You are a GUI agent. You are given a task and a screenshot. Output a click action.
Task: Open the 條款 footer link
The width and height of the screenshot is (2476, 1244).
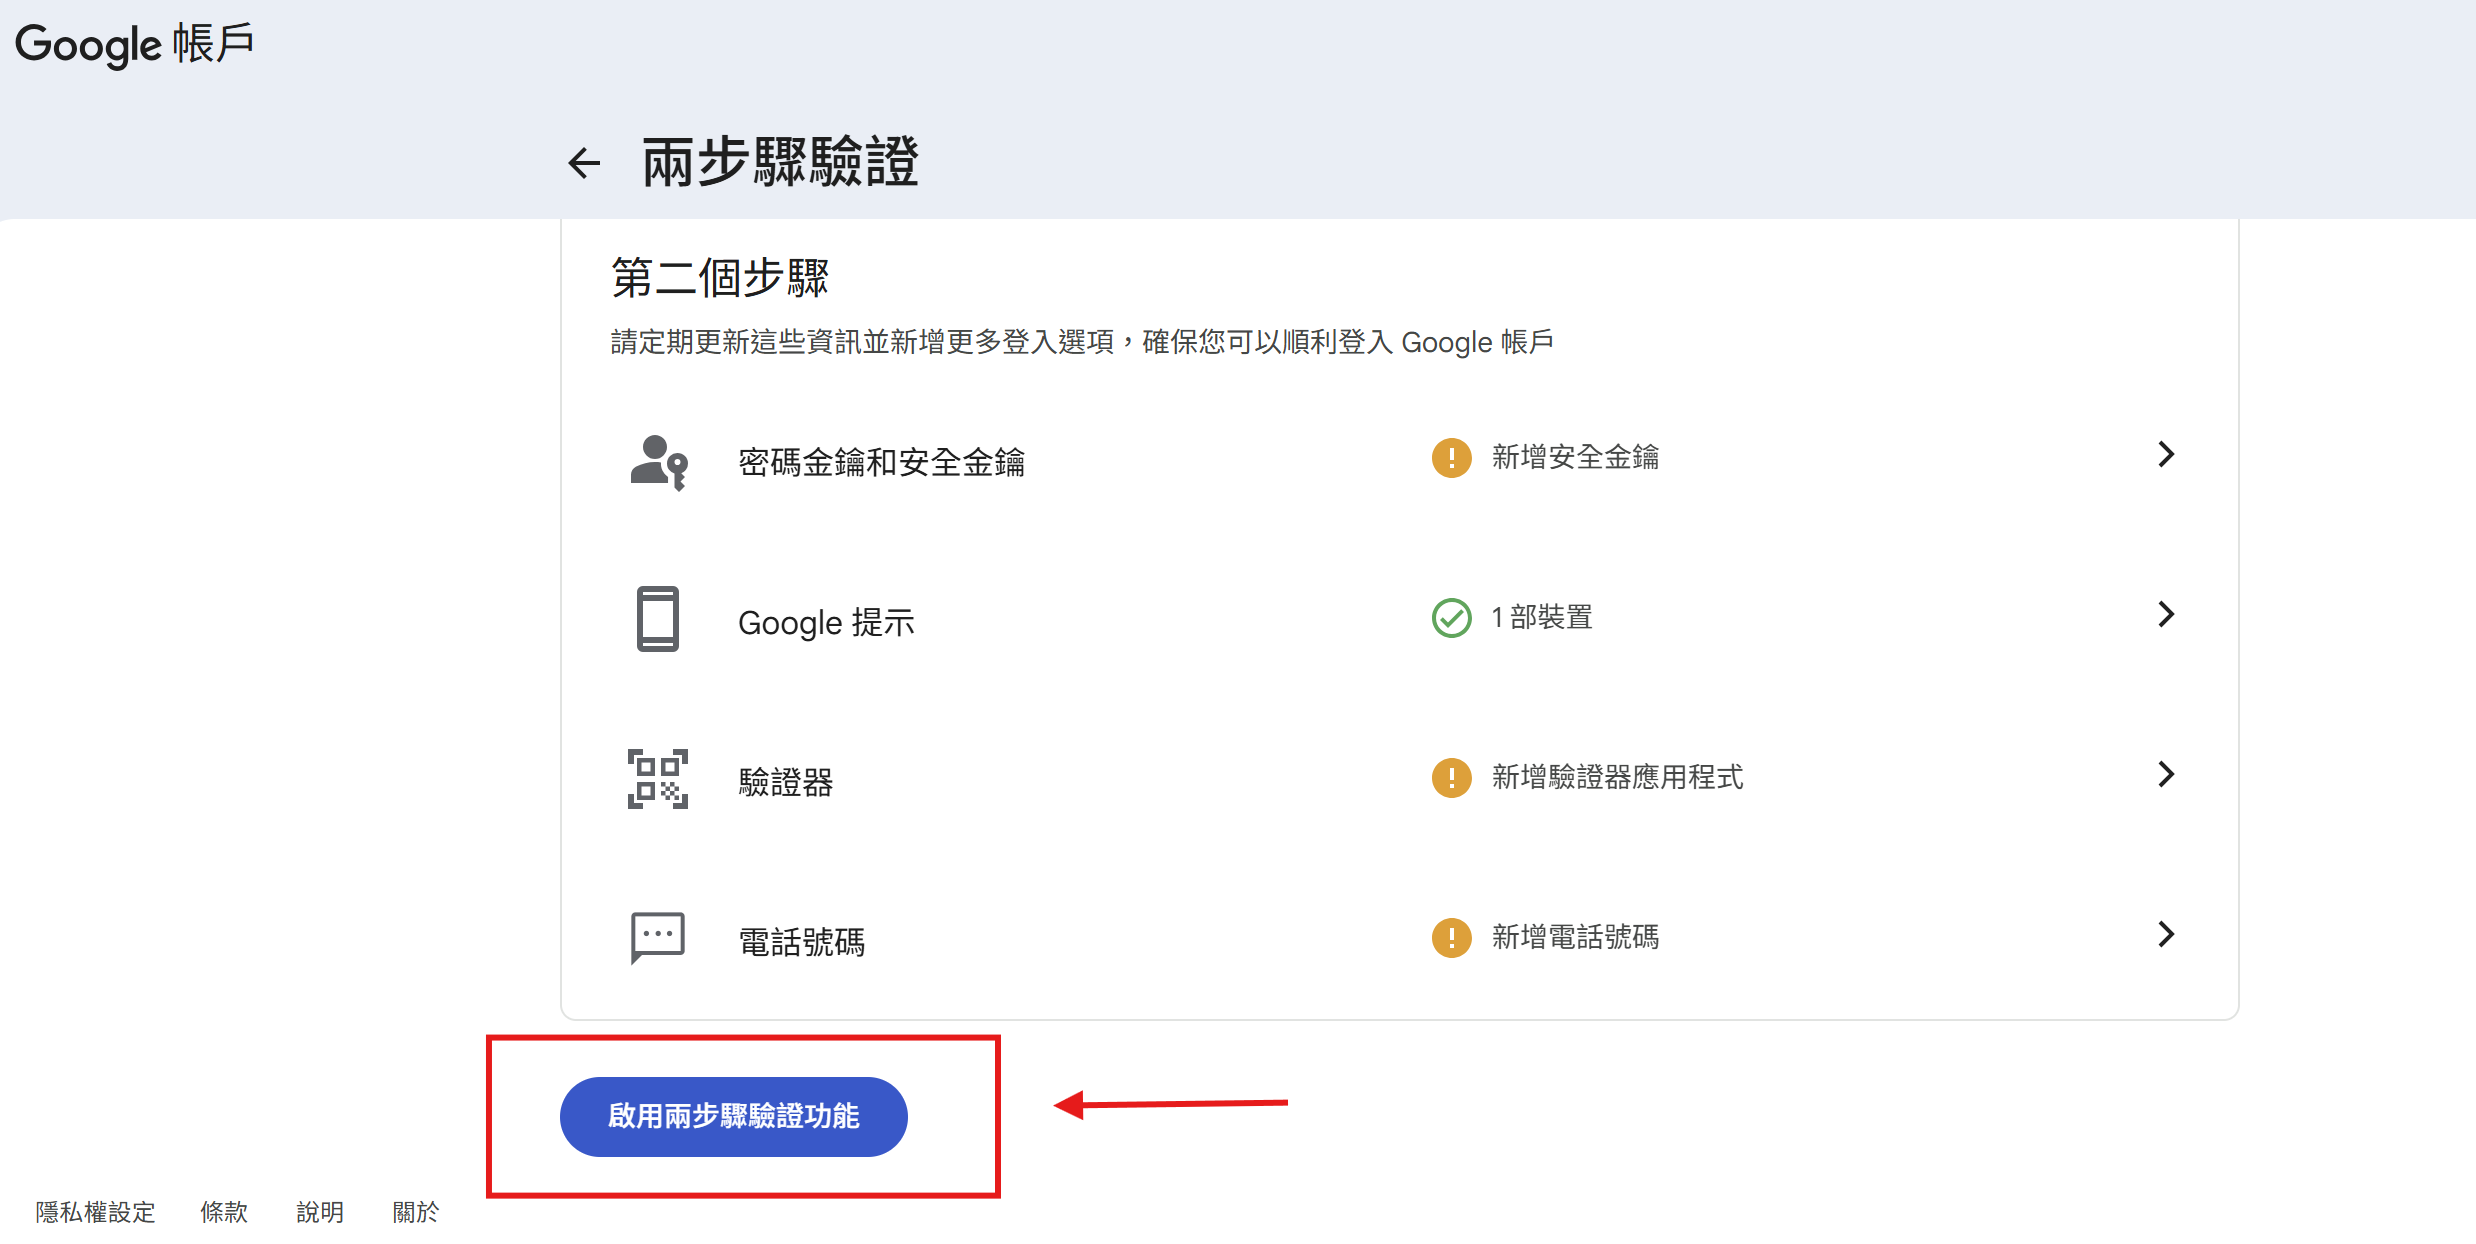[x=224, y=1212]
